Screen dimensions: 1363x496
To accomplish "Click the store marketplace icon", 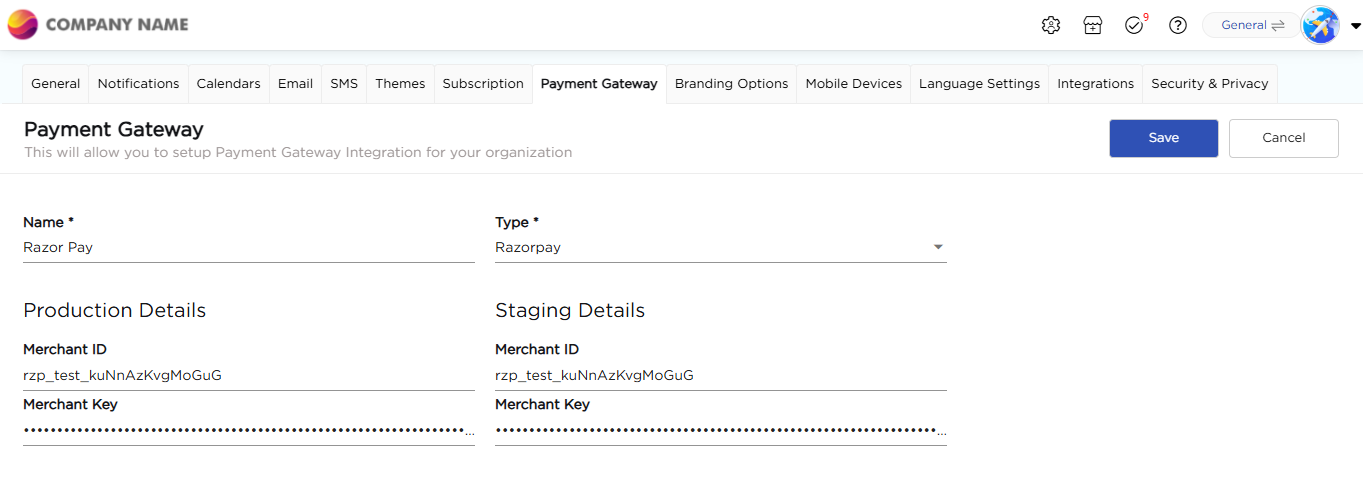I will click(1093, 25).
